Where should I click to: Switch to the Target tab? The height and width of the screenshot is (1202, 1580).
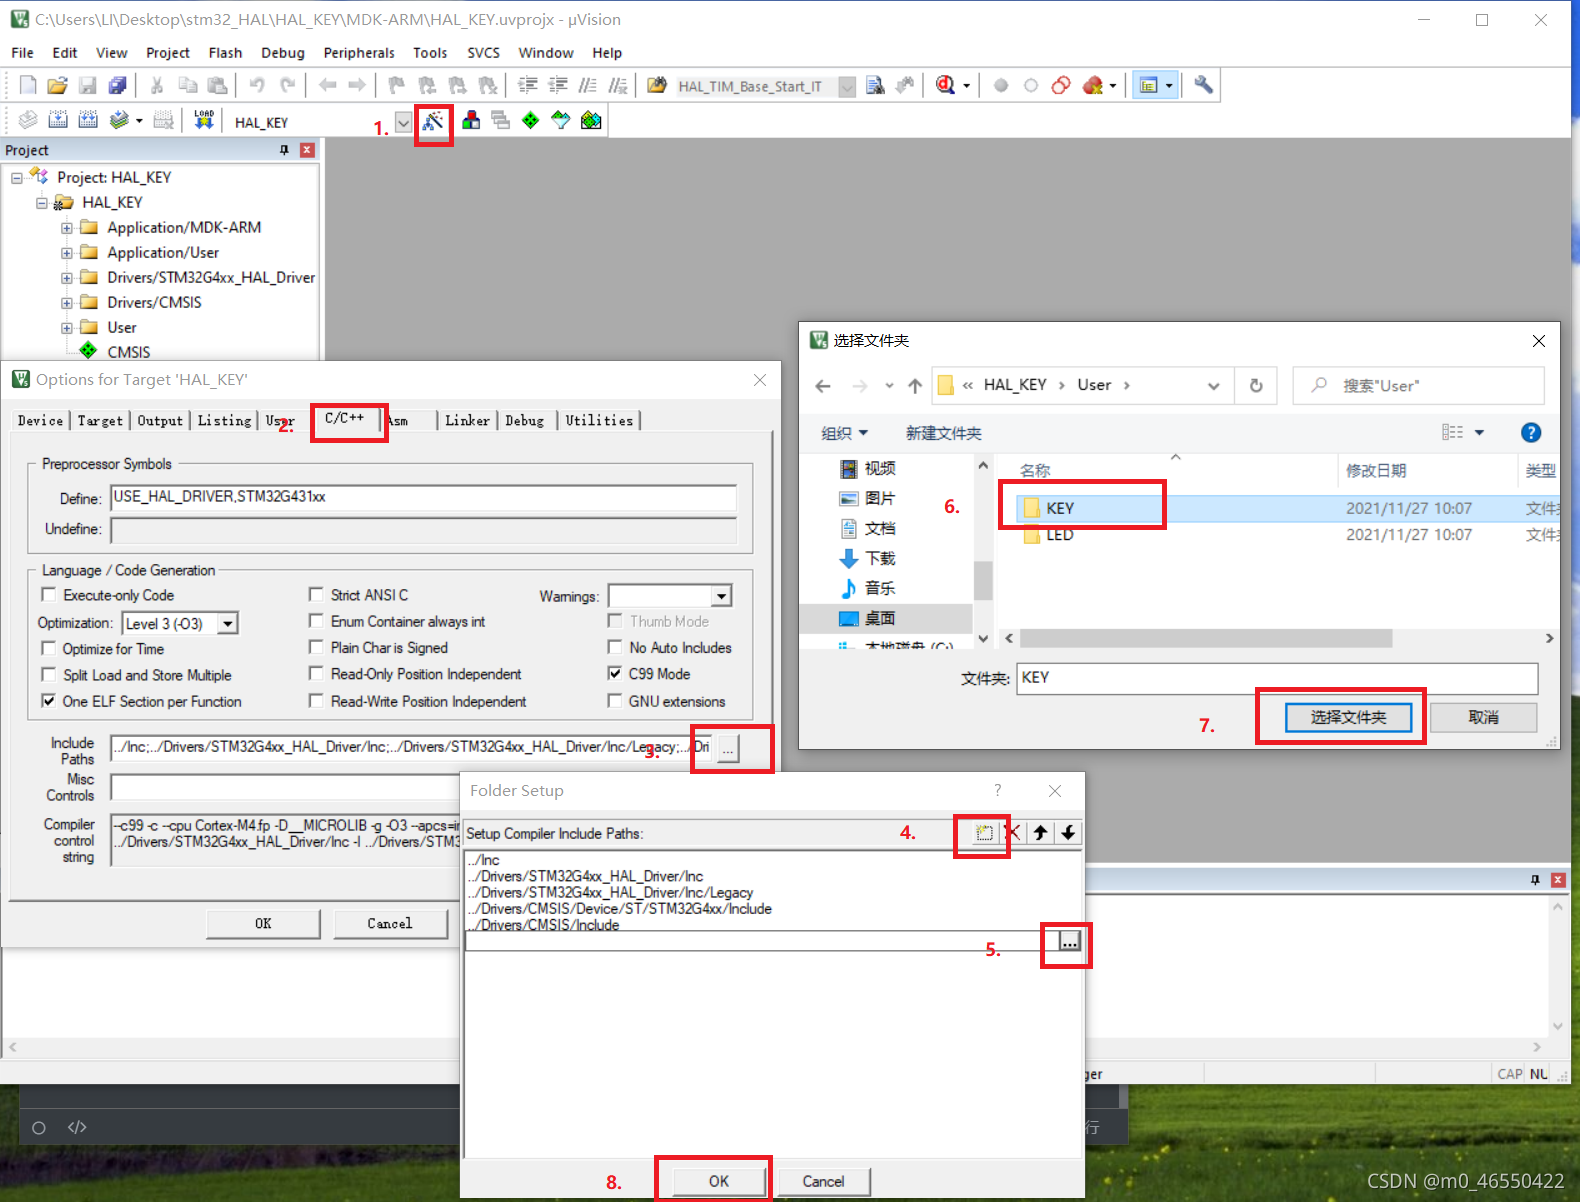[x=100, y=421]
